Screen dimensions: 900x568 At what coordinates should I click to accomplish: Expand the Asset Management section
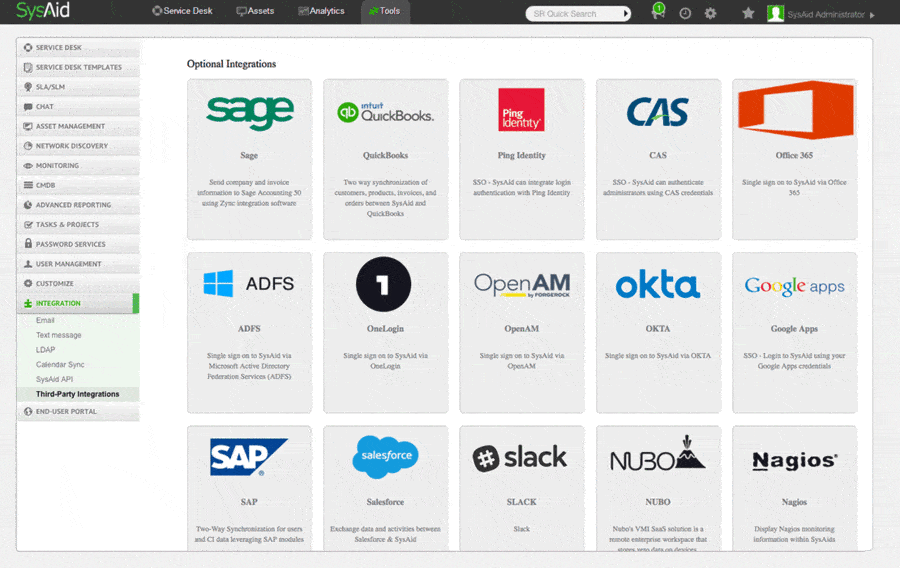tap(78, 126)
